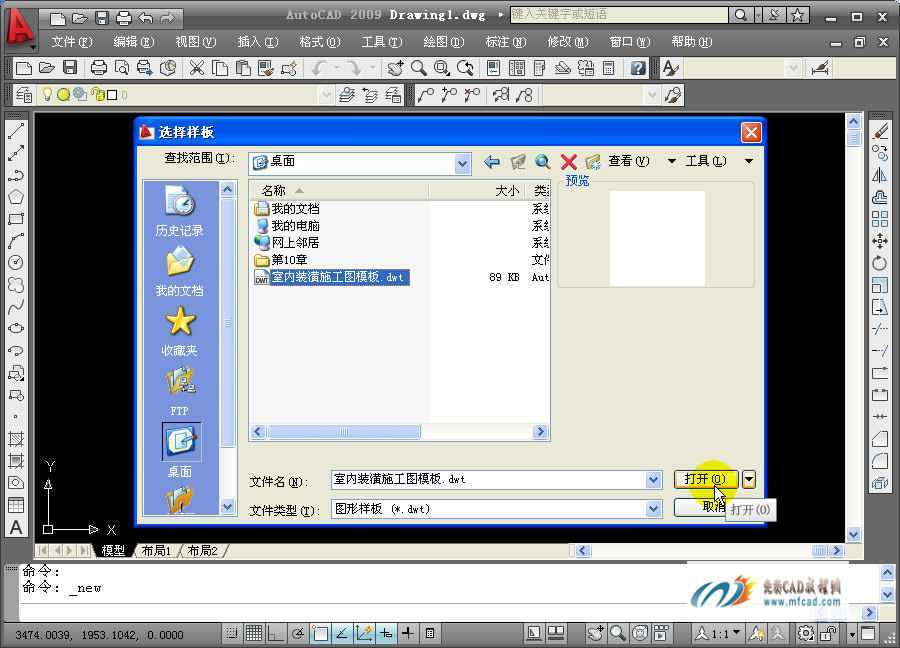The image size is (900, 648).
Task: Click file list horizontal scrollbar thumb
Action: click(344, 432)
